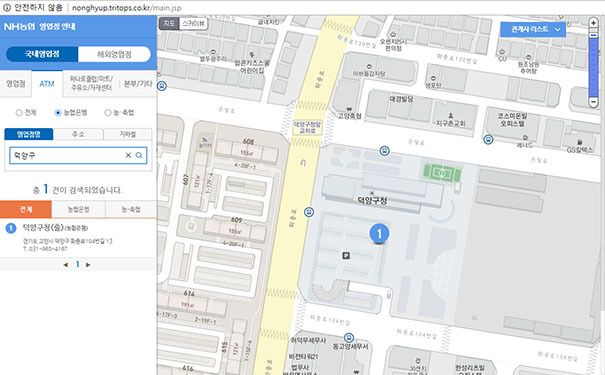Select the 영업점명 search type tab
The height and width of the screenshot is (375, 605).
click(x=29, y=134)
